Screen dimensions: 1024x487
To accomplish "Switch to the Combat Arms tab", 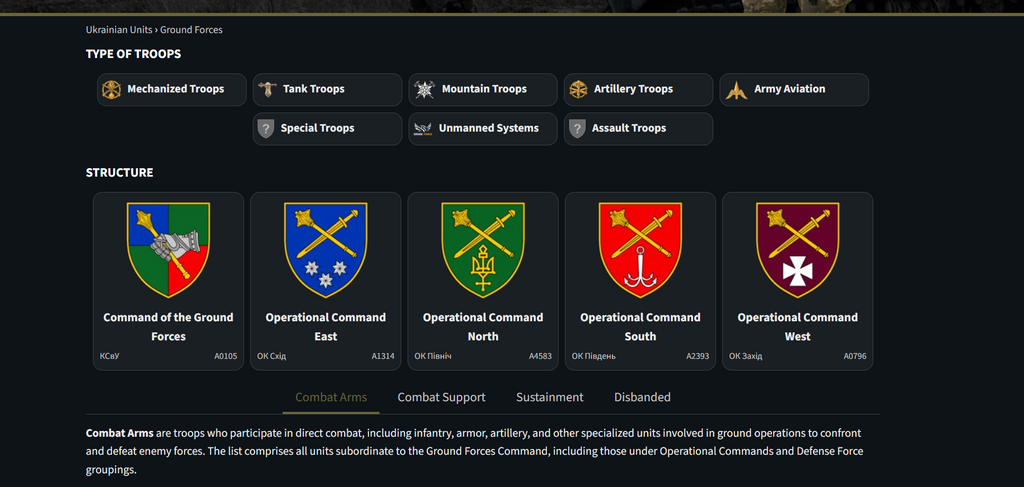I will [x=331, y=397].
